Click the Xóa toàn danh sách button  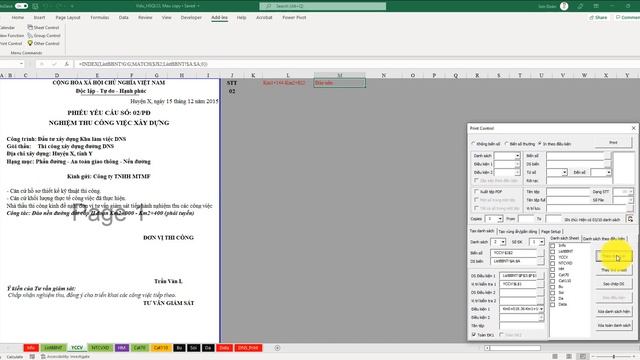[x=613, y=326]
